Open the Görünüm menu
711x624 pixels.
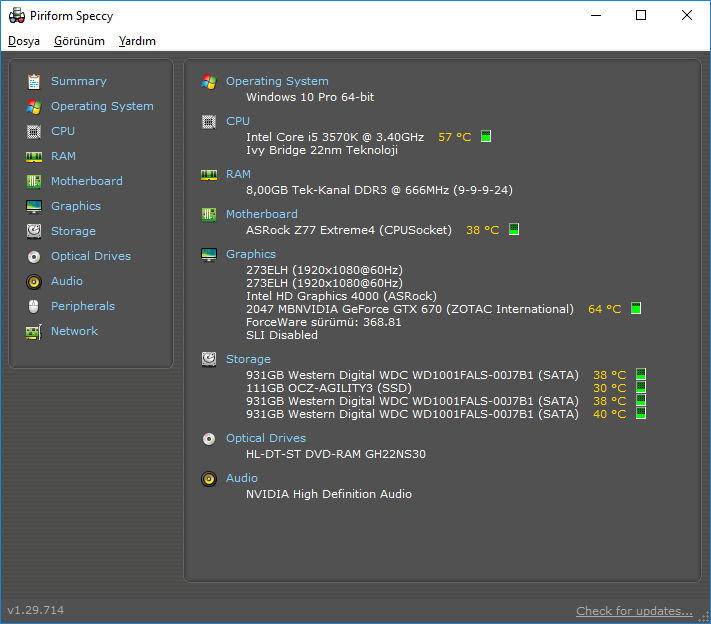pyautogui.click(x=79, y=41)
